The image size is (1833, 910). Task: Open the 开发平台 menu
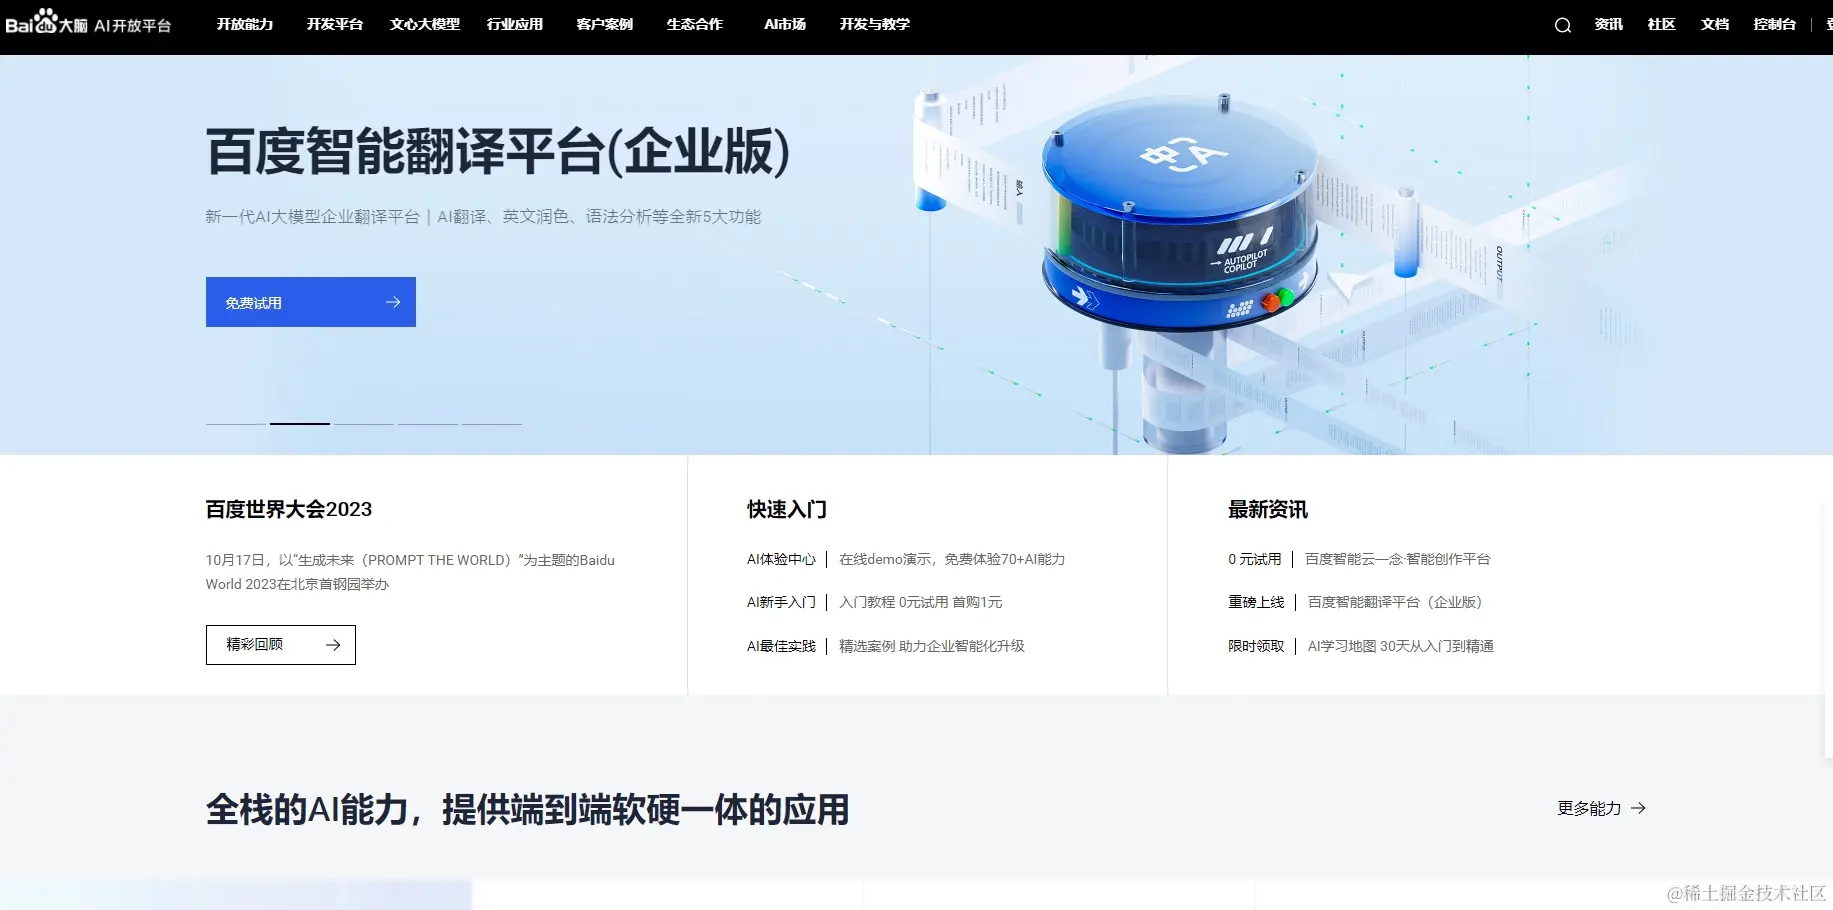pos(335,24)
